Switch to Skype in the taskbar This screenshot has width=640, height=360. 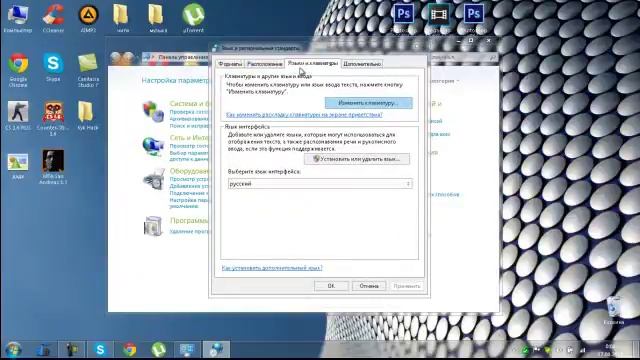(x=100, y=349)
